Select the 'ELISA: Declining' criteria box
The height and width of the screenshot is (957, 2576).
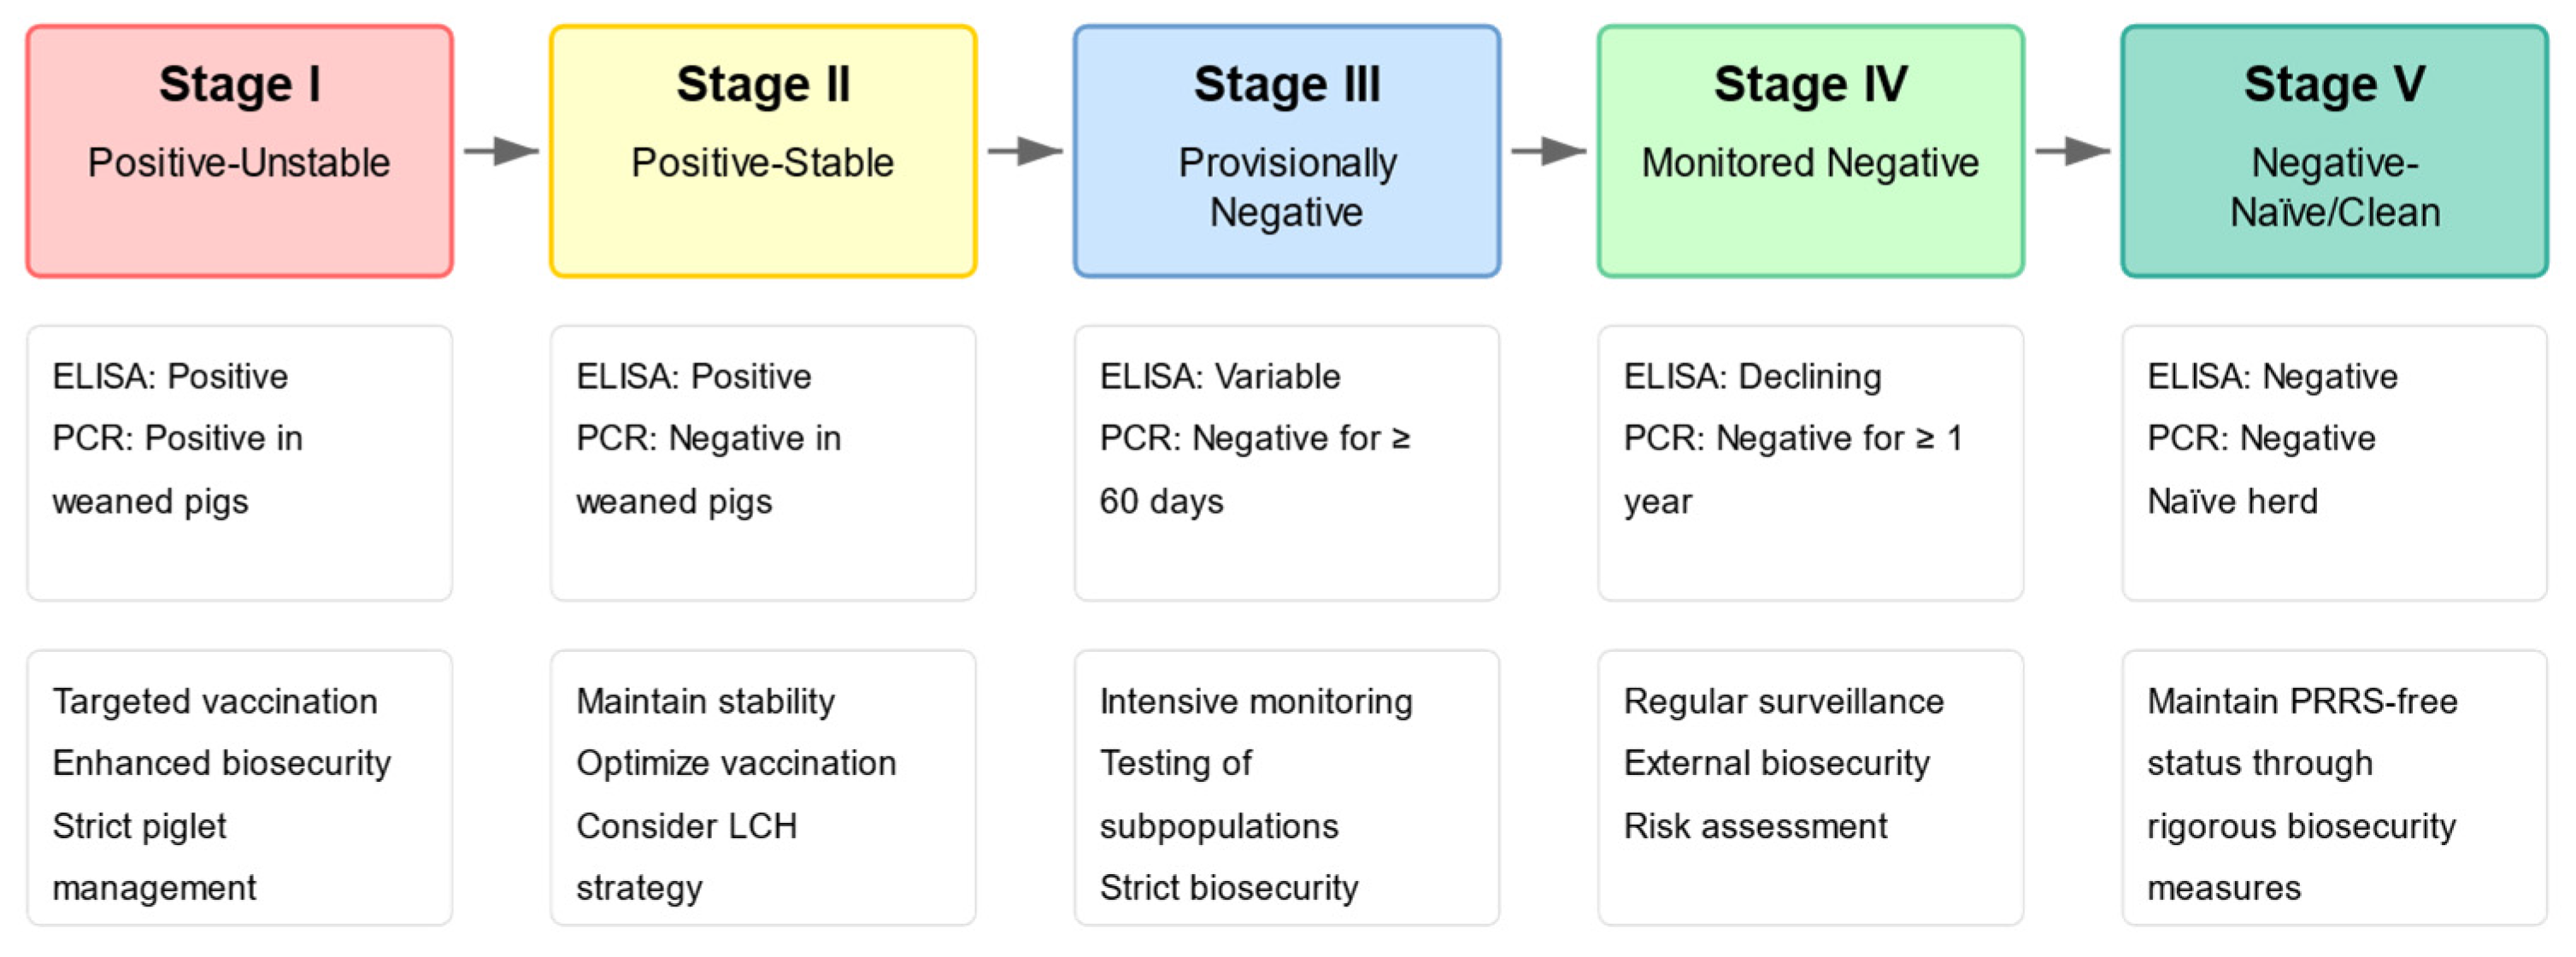point(1811,462)
